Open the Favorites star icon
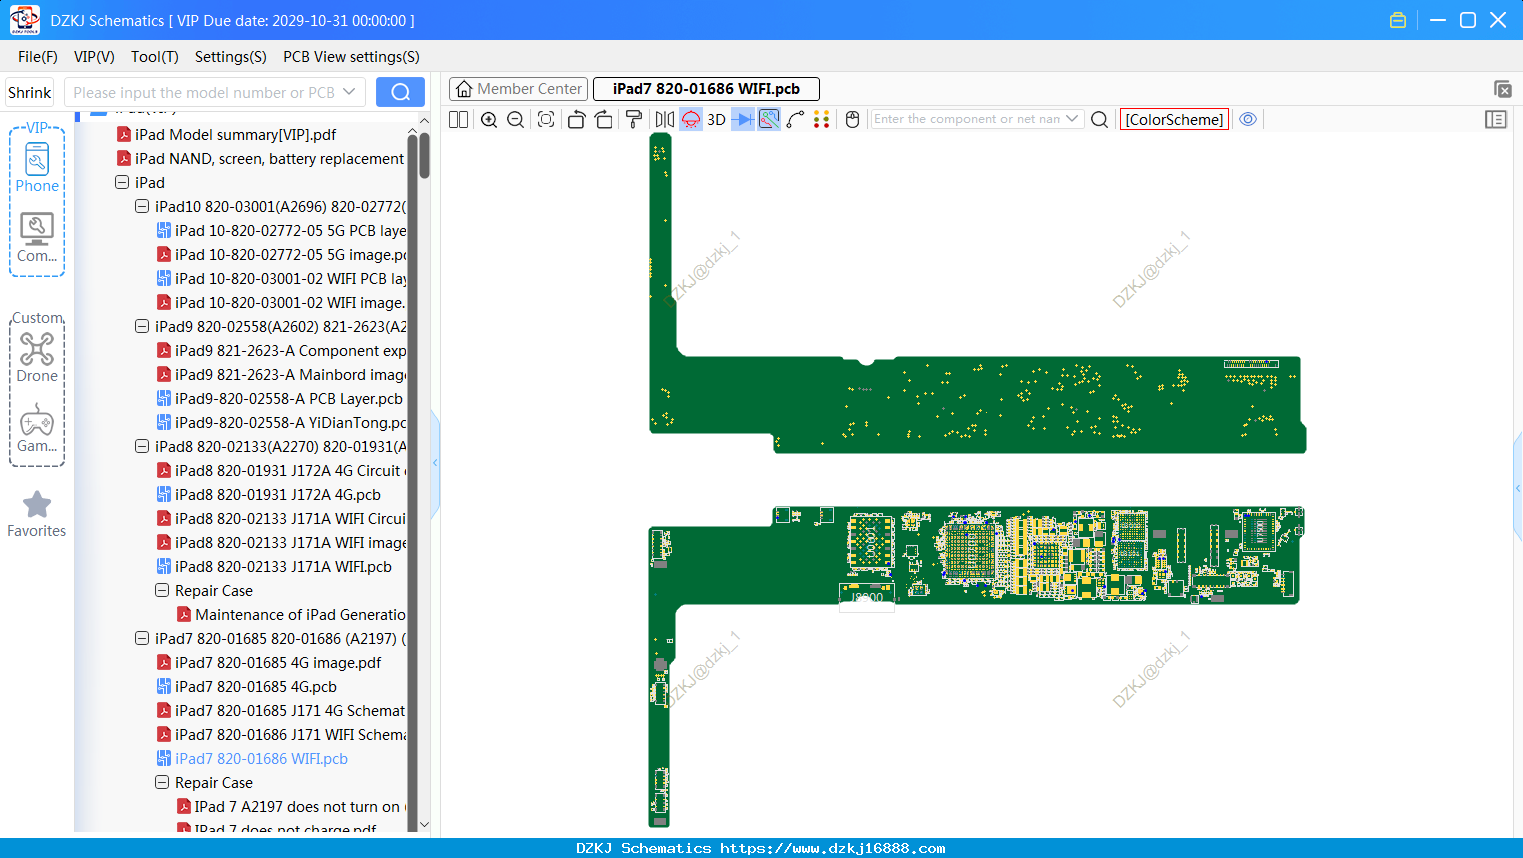This screenshot has width=1523, height=858. click(37, 514)
